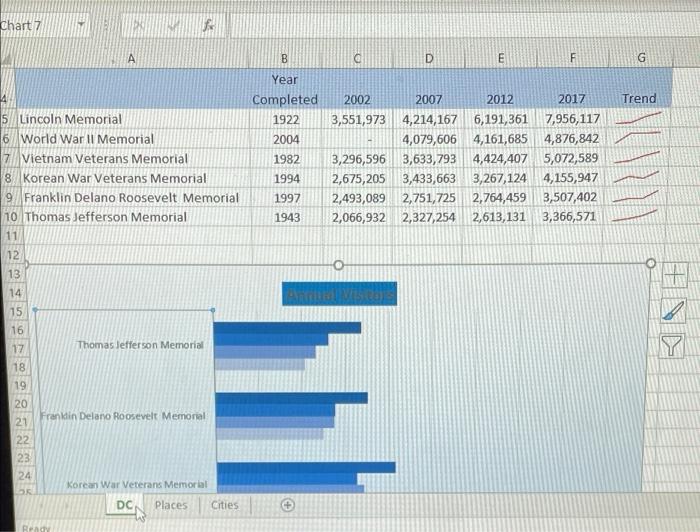
Task: Click Franklin Delano Roosevelt chart axis label
Action: tap(123, 416)
